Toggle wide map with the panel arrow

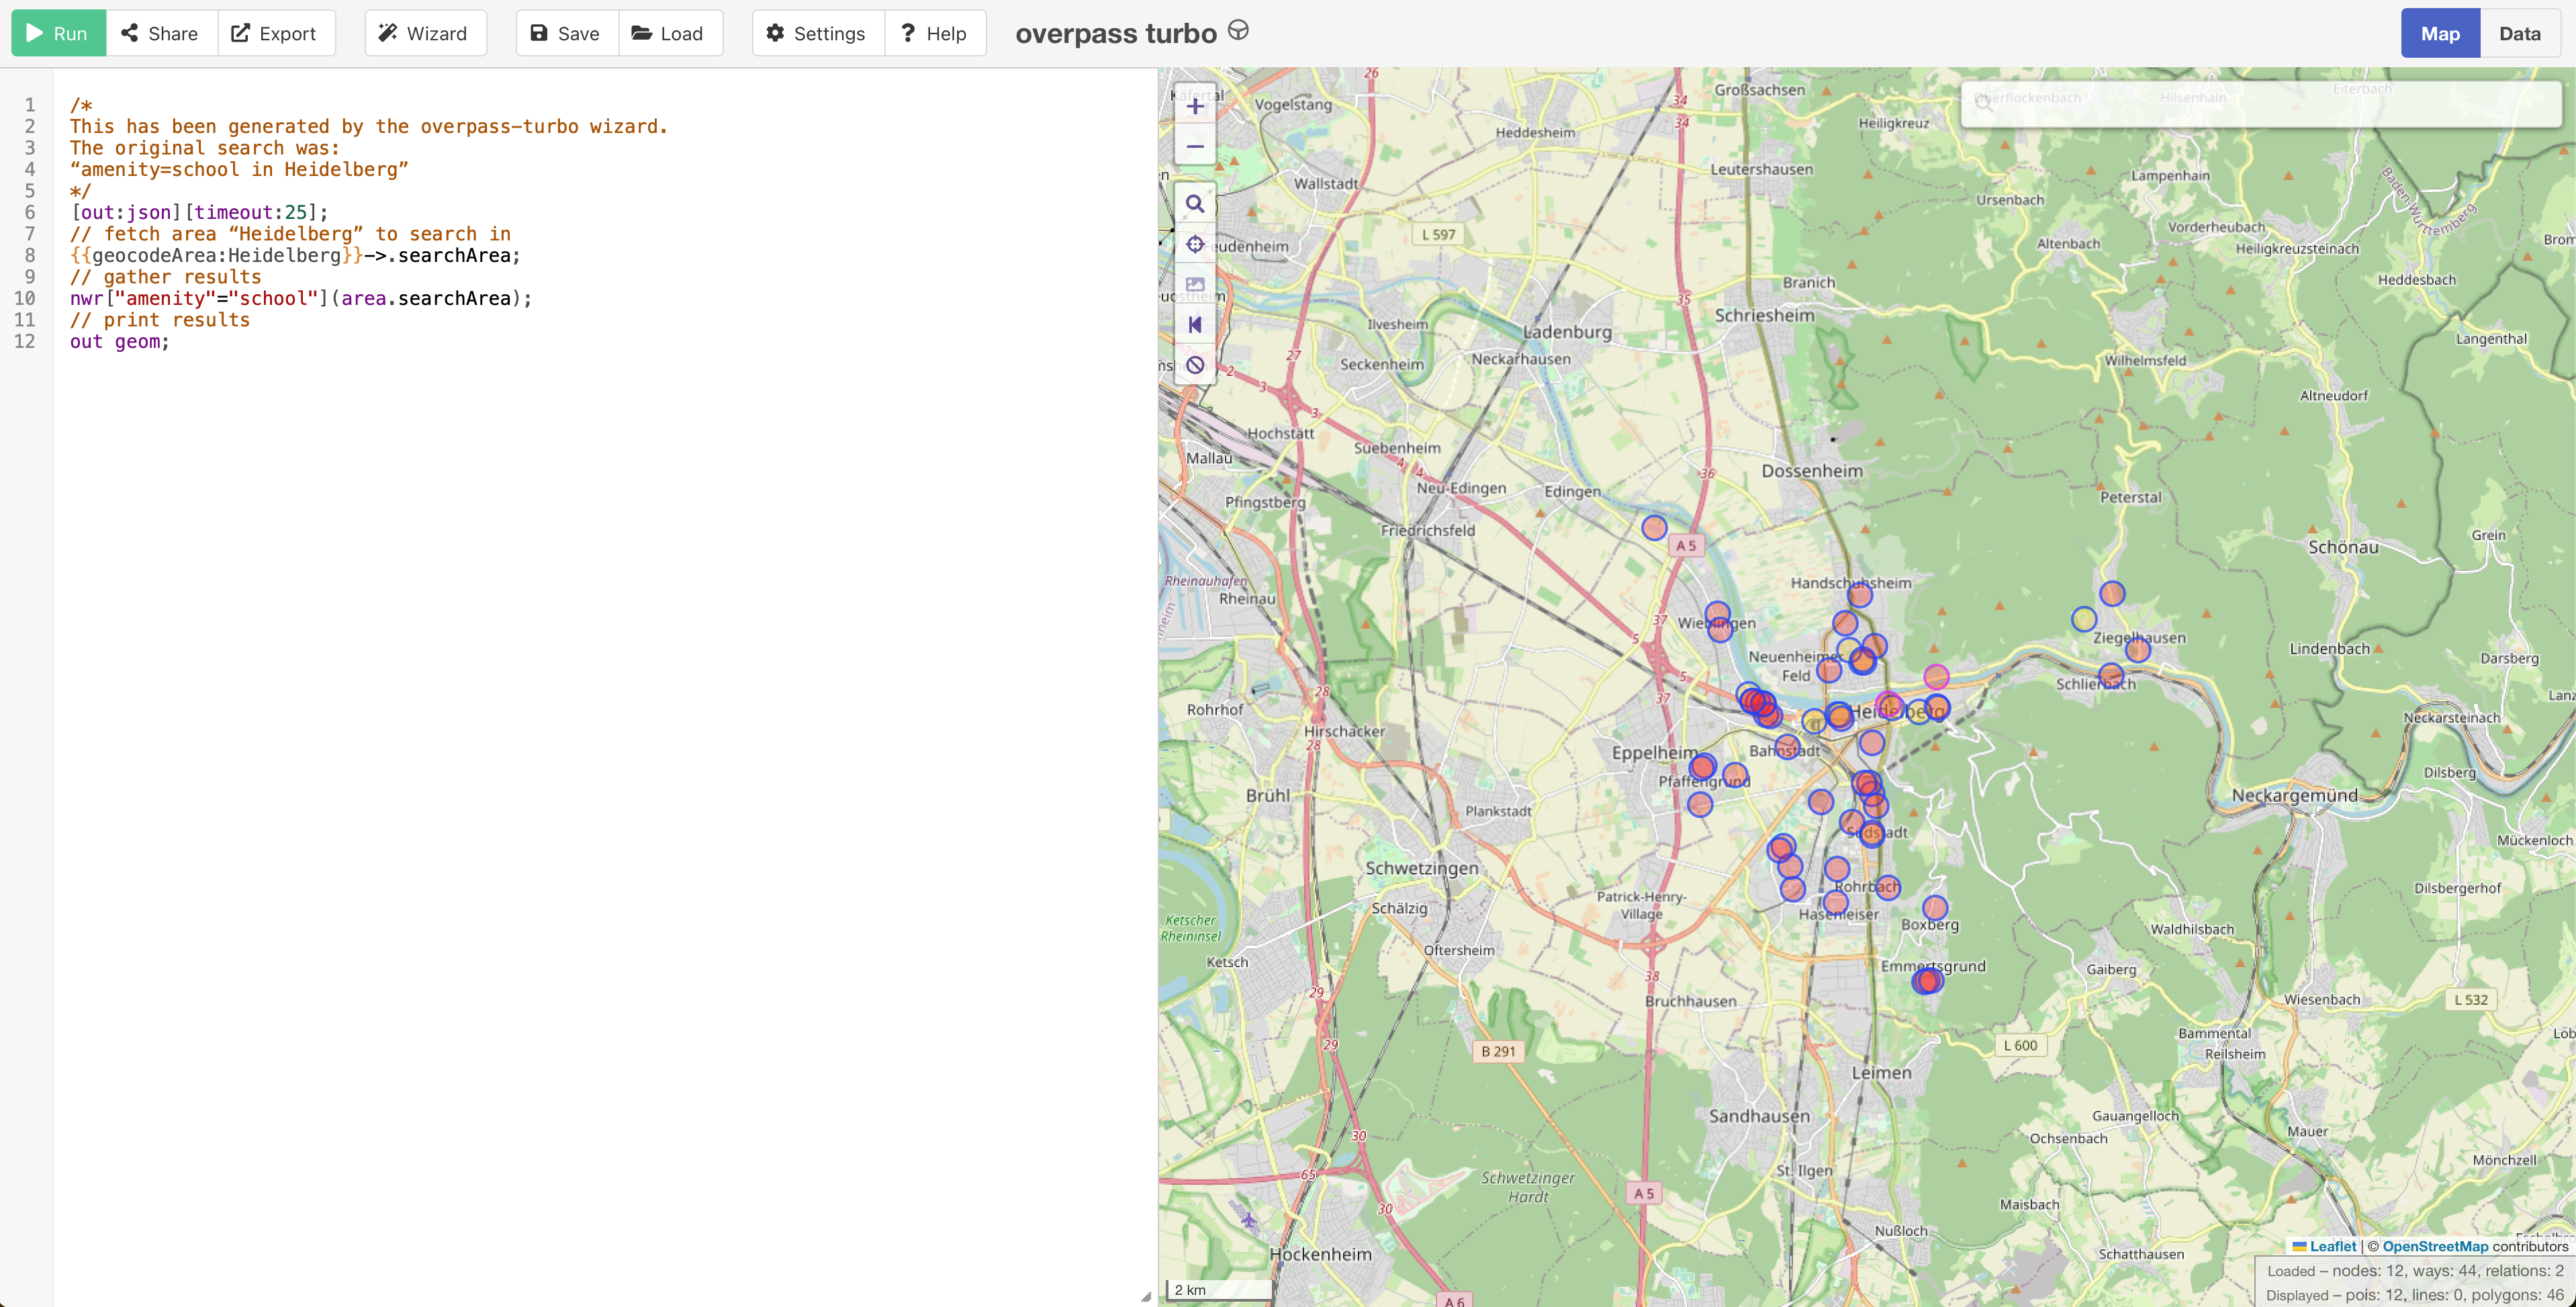click(x=1194, y=325)
